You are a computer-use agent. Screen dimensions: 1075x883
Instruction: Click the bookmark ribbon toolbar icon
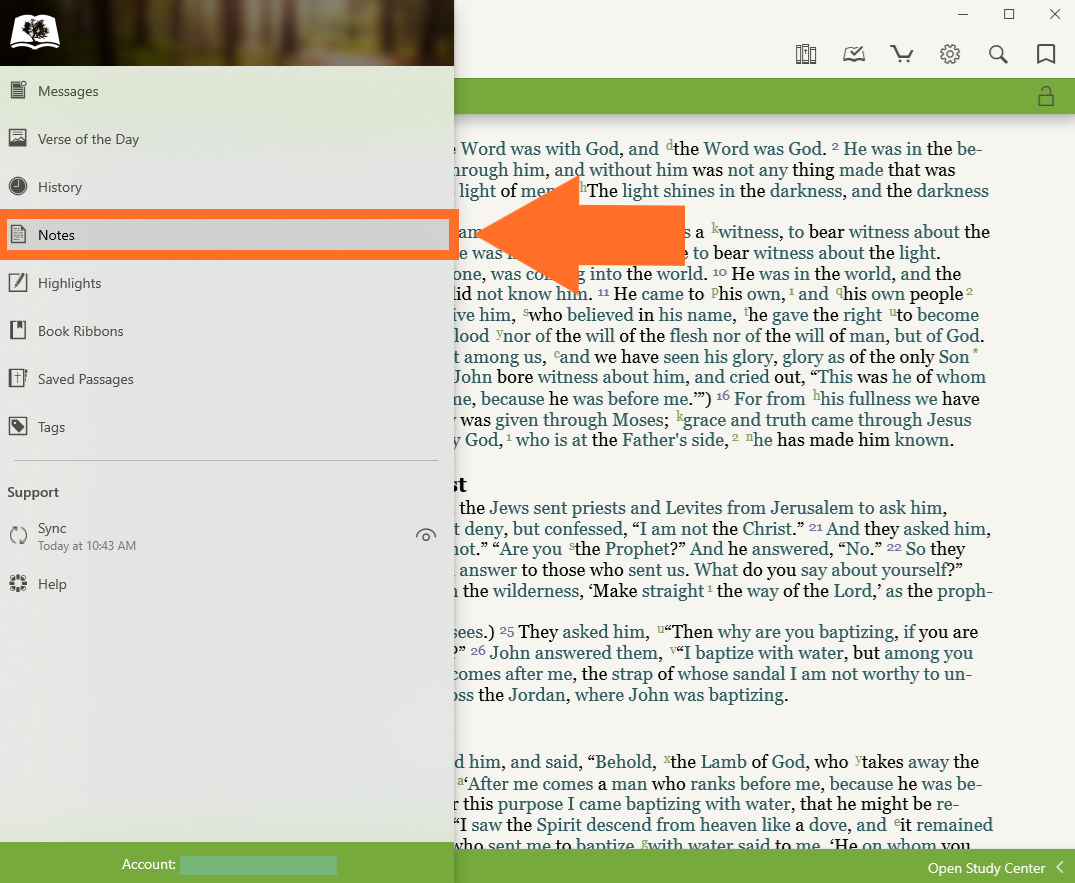tap(1046, 54)
